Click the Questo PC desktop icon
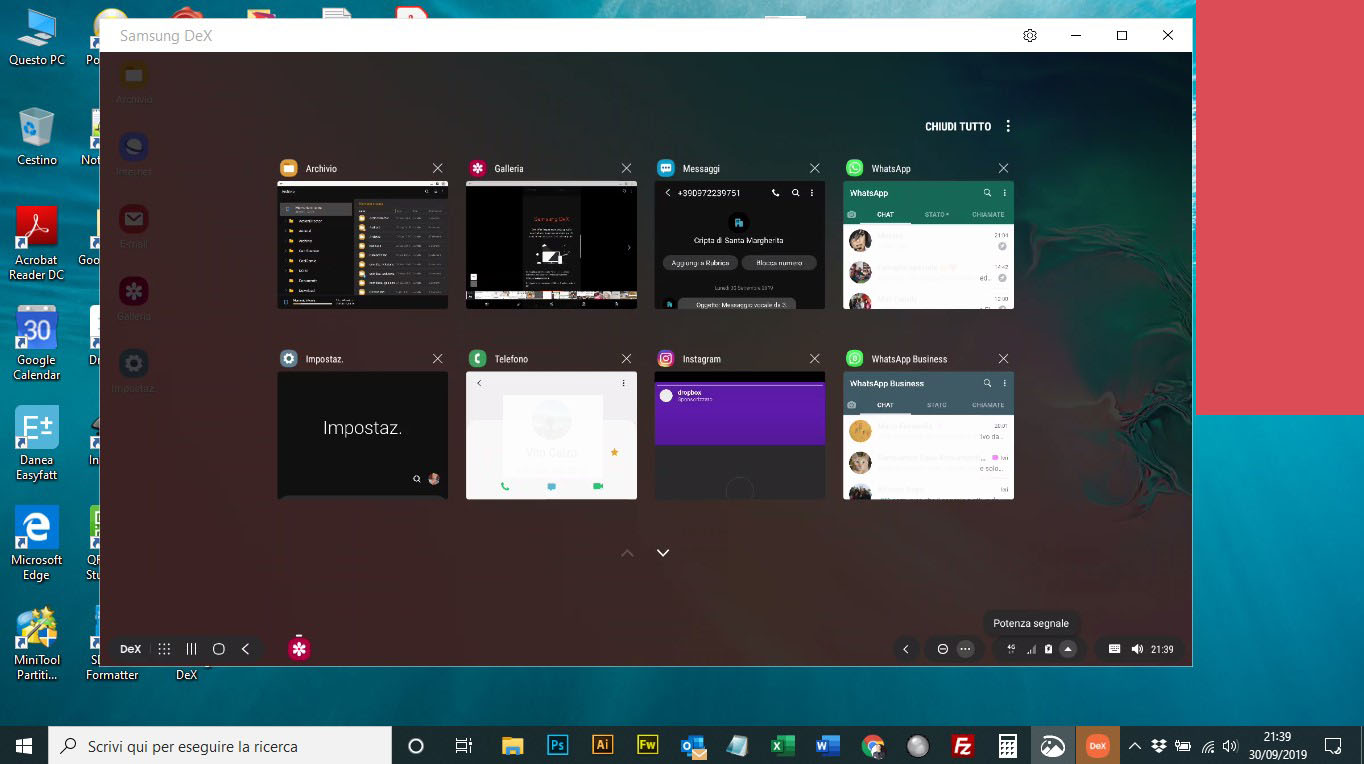1364x764 pixels. pyautogui.click(x=37, y=38)
